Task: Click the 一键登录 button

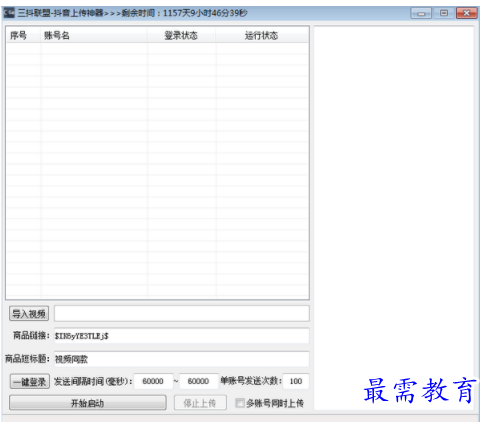Action: point(30,382)
